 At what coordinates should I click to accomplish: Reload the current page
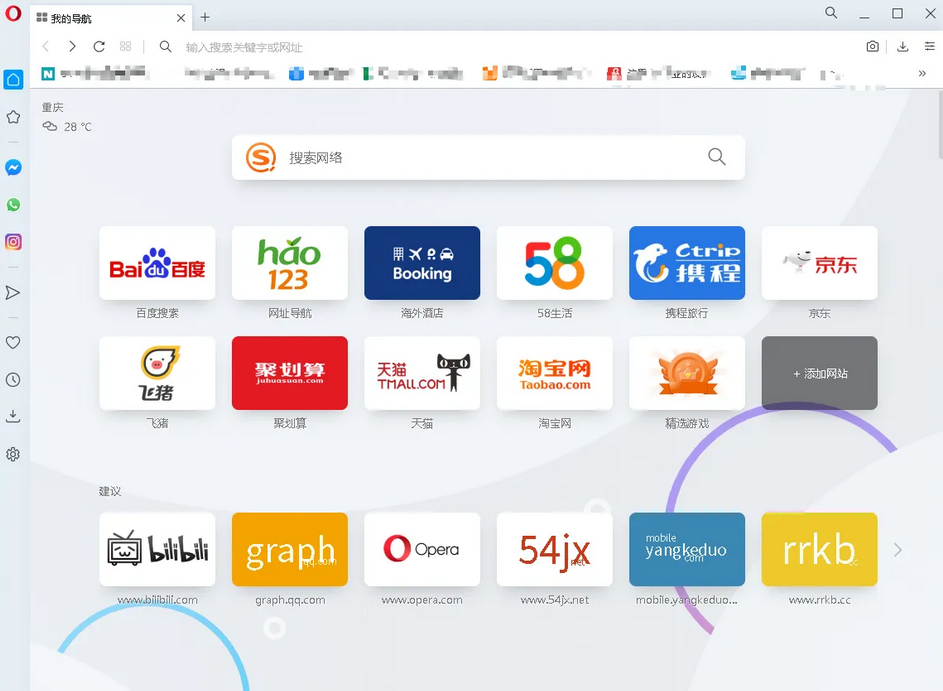tap(99, 46)
